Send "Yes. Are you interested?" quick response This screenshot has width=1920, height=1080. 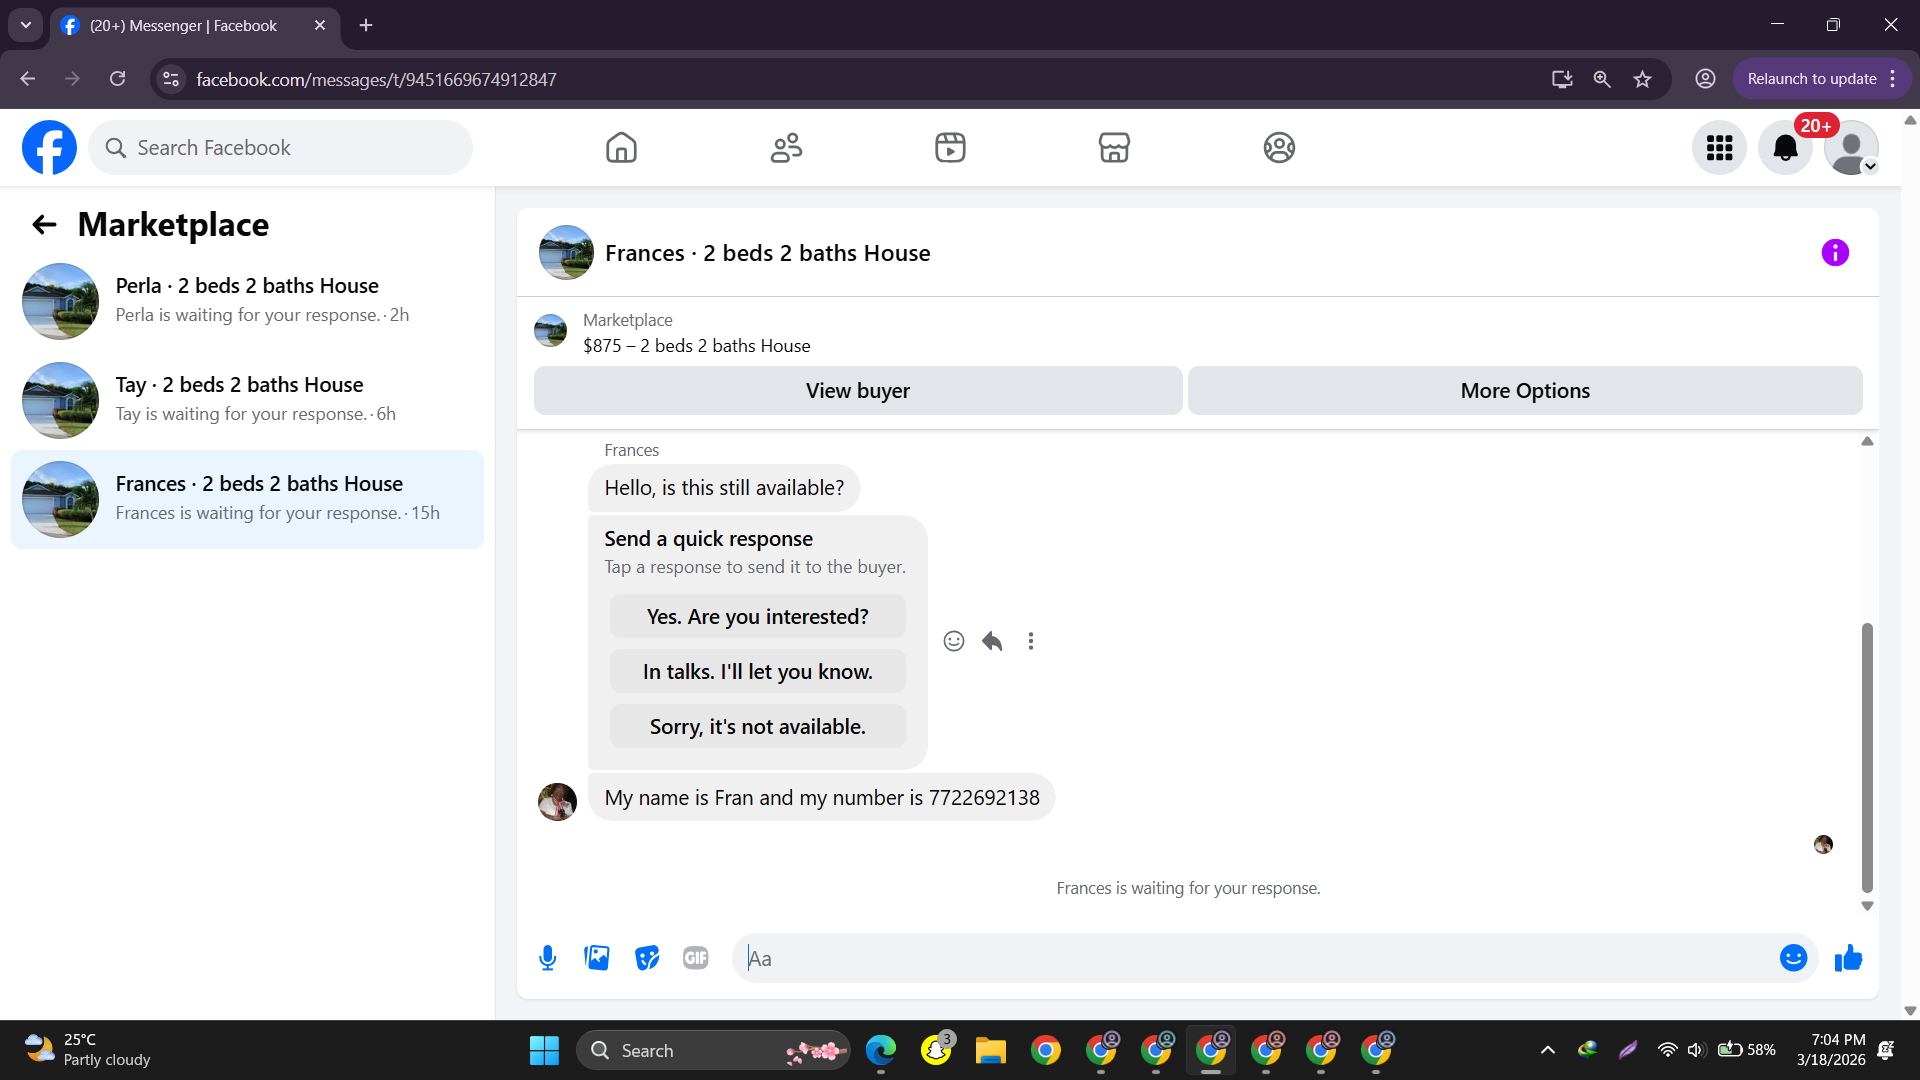pos(757,617)
